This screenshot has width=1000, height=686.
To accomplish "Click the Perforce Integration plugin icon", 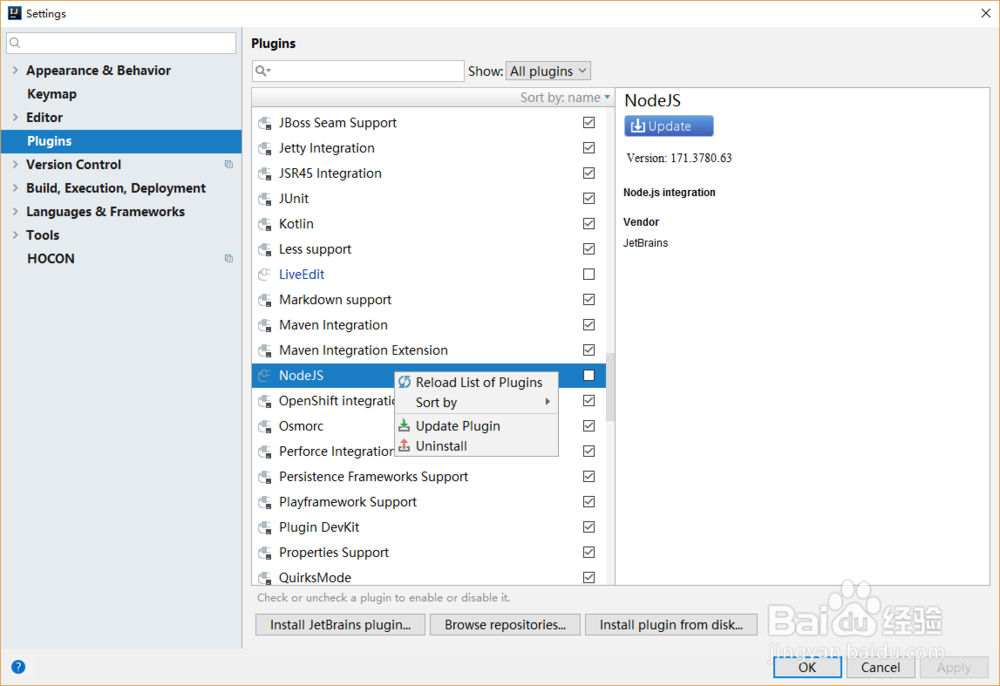I will point(265,451).
